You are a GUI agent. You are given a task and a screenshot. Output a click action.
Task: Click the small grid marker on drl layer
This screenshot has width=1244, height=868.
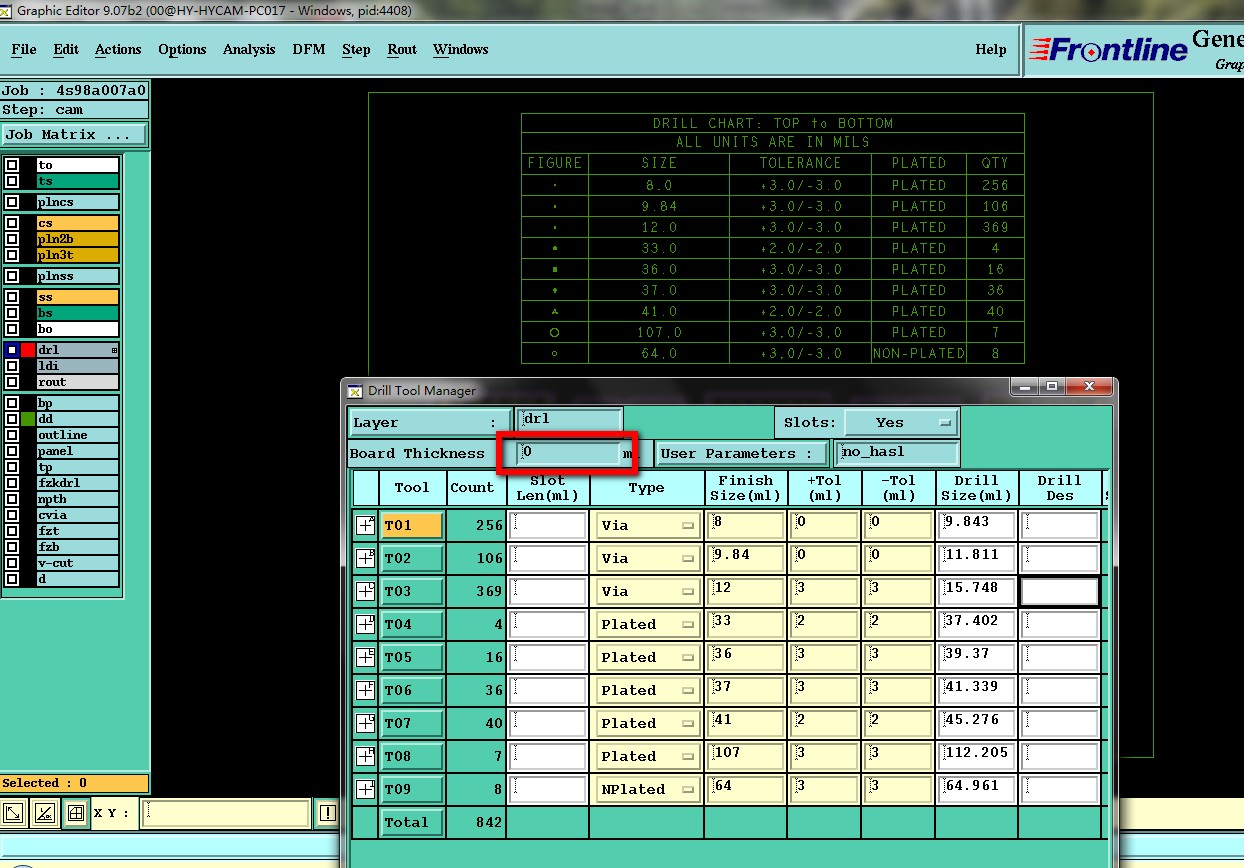click(x=114, y=350)
